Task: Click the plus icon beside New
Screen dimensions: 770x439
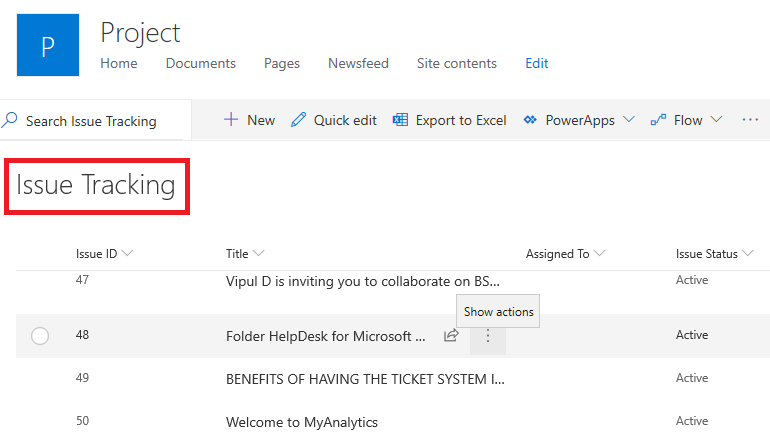Action: 231,120
